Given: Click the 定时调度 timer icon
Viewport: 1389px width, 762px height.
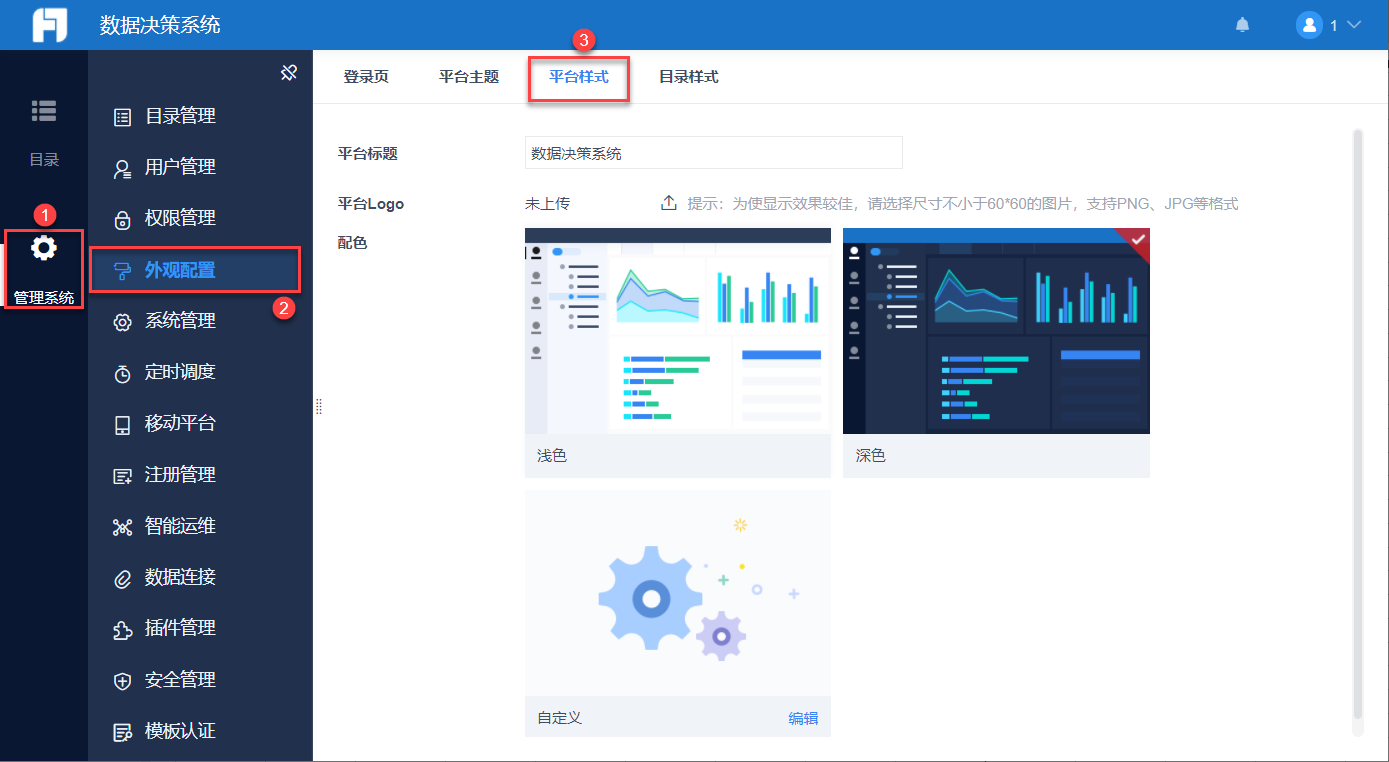Looking at the screenshot, I should coord(122,373).
